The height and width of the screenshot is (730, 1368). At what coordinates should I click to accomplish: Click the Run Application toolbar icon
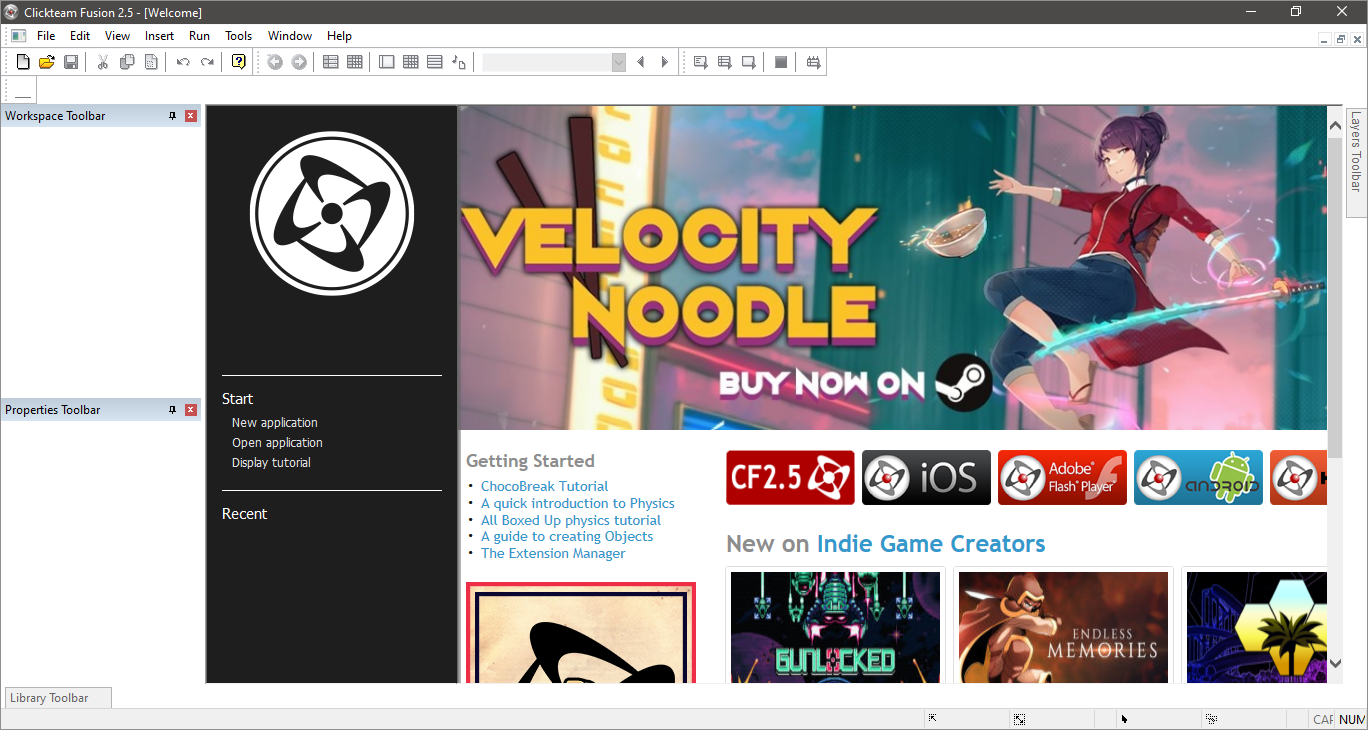click(x=725, y=62)
